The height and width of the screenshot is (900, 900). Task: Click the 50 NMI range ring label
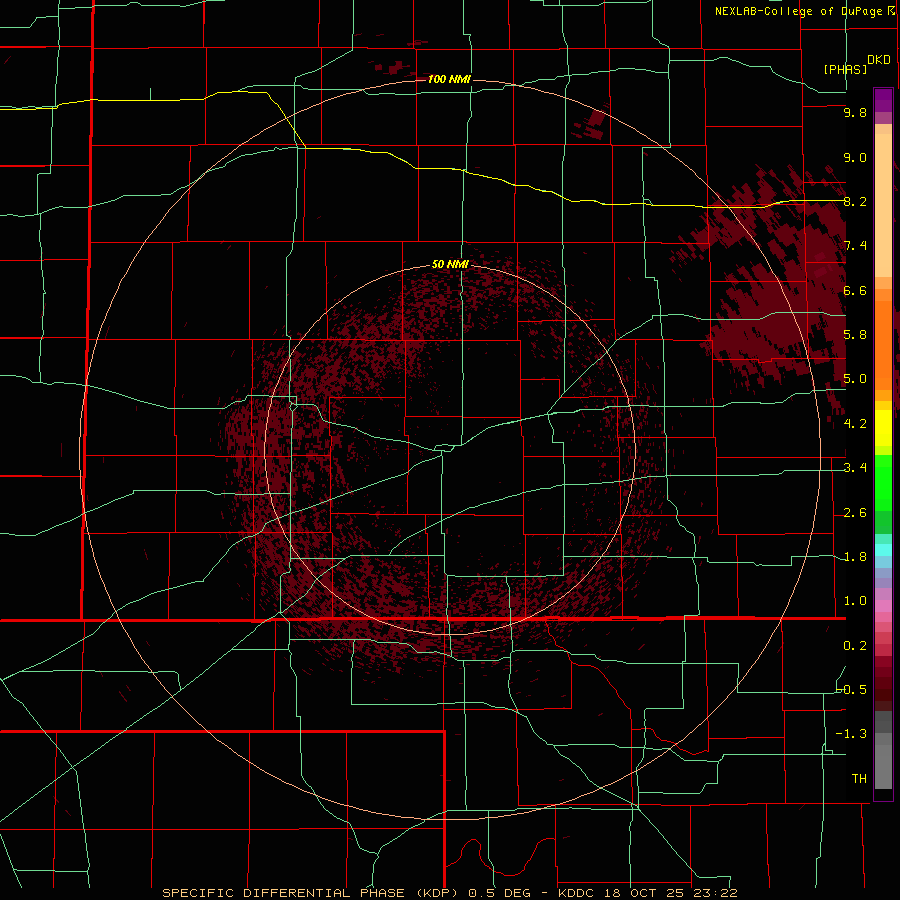[451, 264]
